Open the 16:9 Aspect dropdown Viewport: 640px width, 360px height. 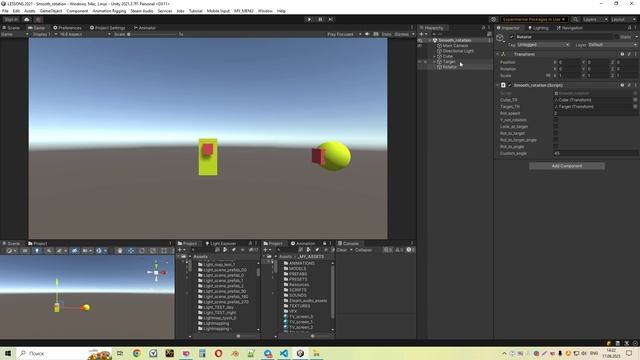point(85,34)
